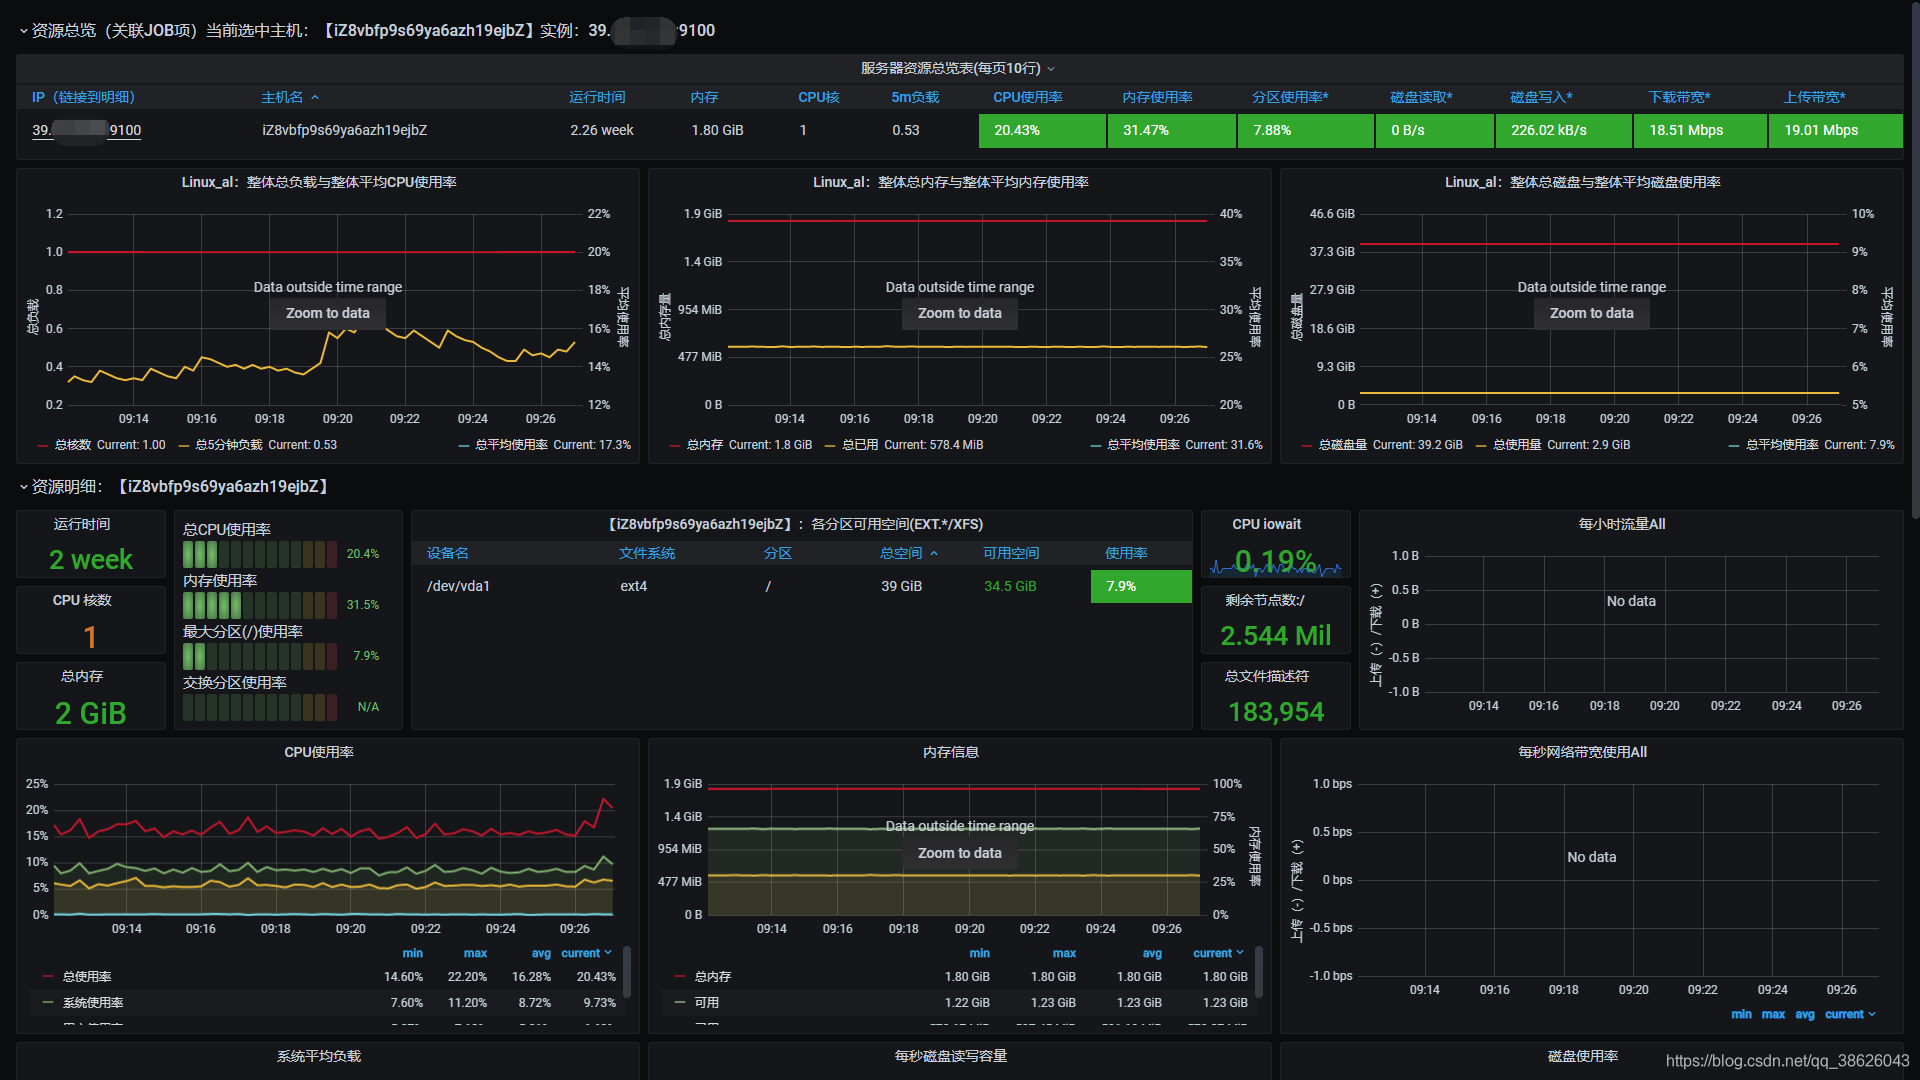Screen dimensions: 1920x1080
Task: Click the CPU legend scrollbar
Action: [627, 972]
